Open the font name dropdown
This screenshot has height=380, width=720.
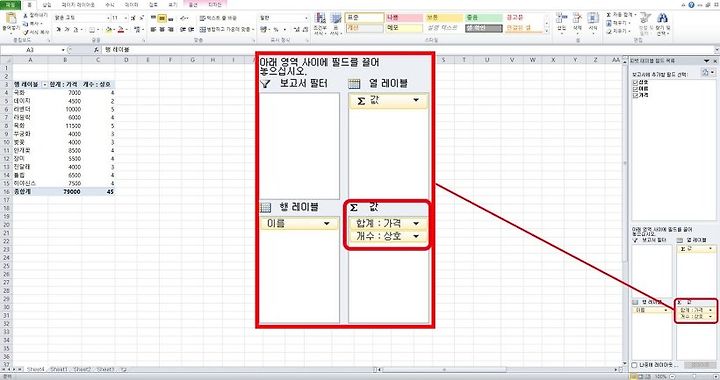108,18
